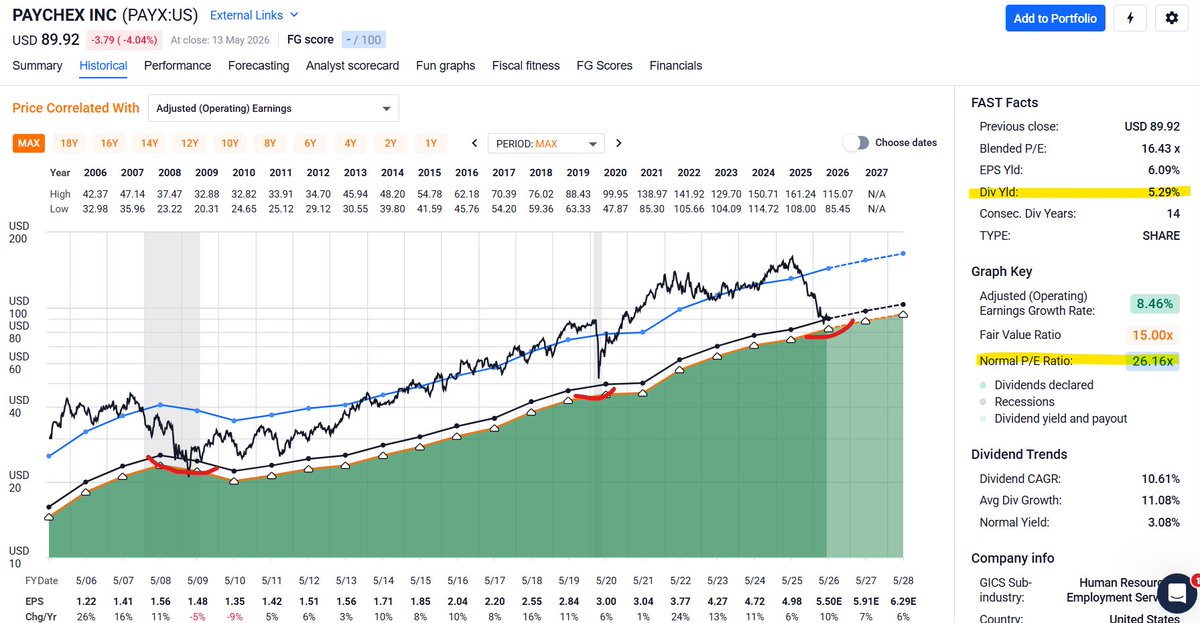This screenshot has width=1200, height=623.
Task: Click the Div Yld 5.29% value
Action: tap(1162, 192)
